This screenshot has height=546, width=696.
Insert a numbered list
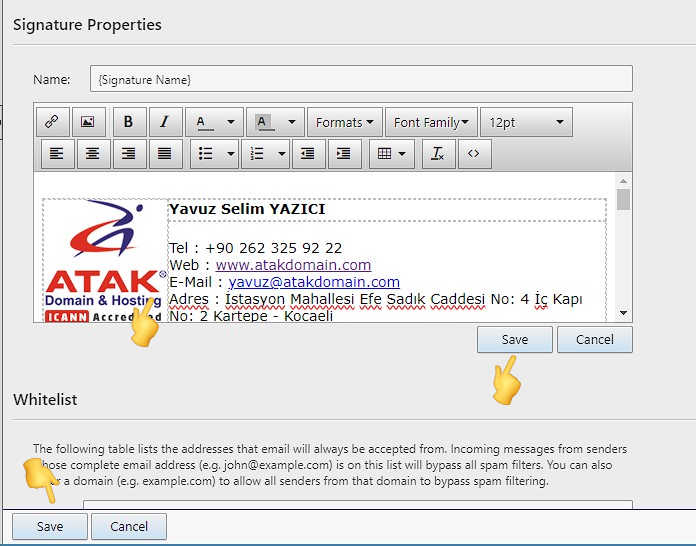click(258, 154)
